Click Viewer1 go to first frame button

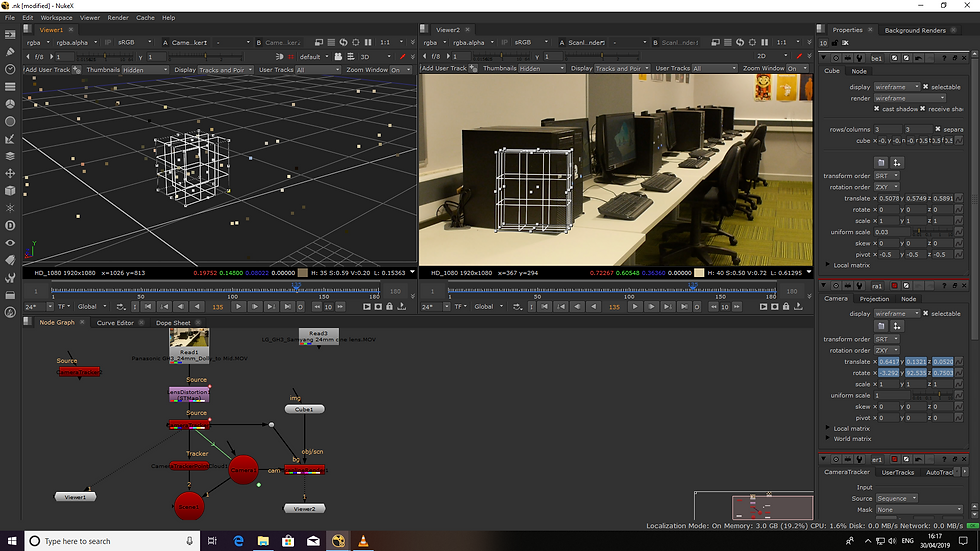pyautogui.click(x=148, y=306)
